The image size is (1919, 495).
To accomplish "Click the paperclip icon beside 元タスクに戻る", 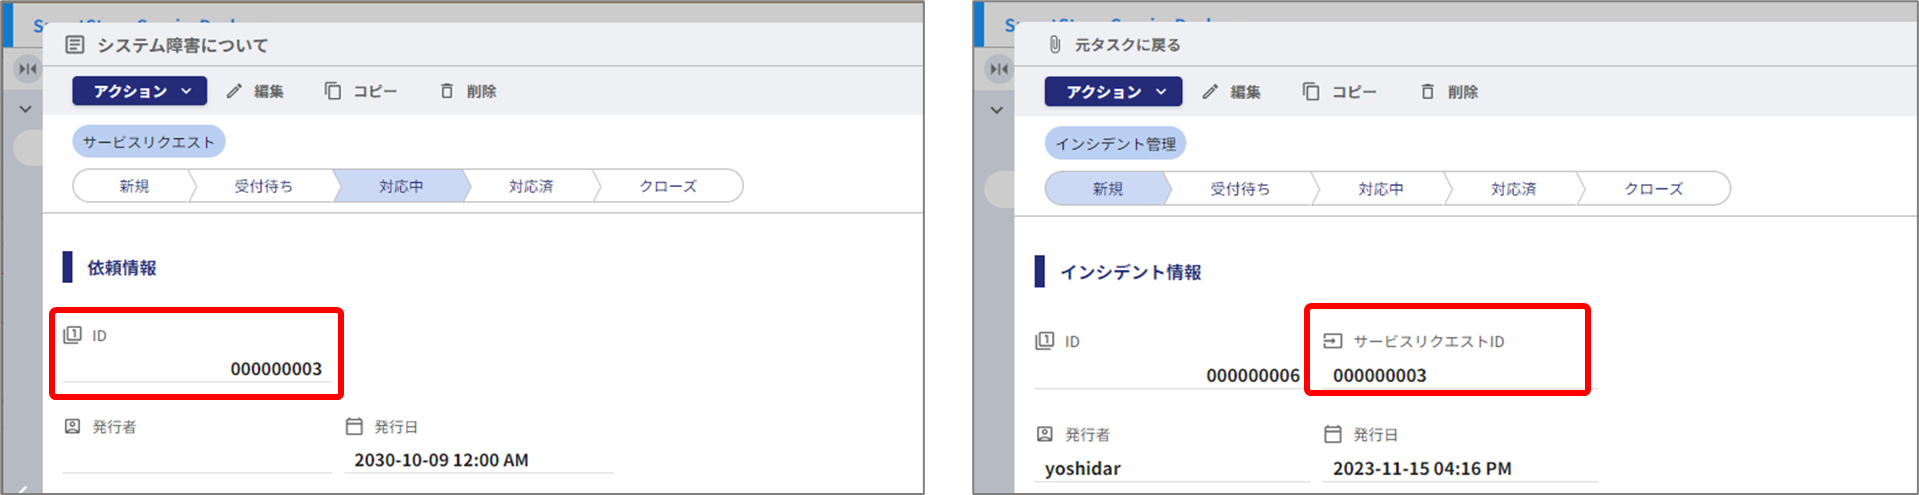I will point(1055,45).
